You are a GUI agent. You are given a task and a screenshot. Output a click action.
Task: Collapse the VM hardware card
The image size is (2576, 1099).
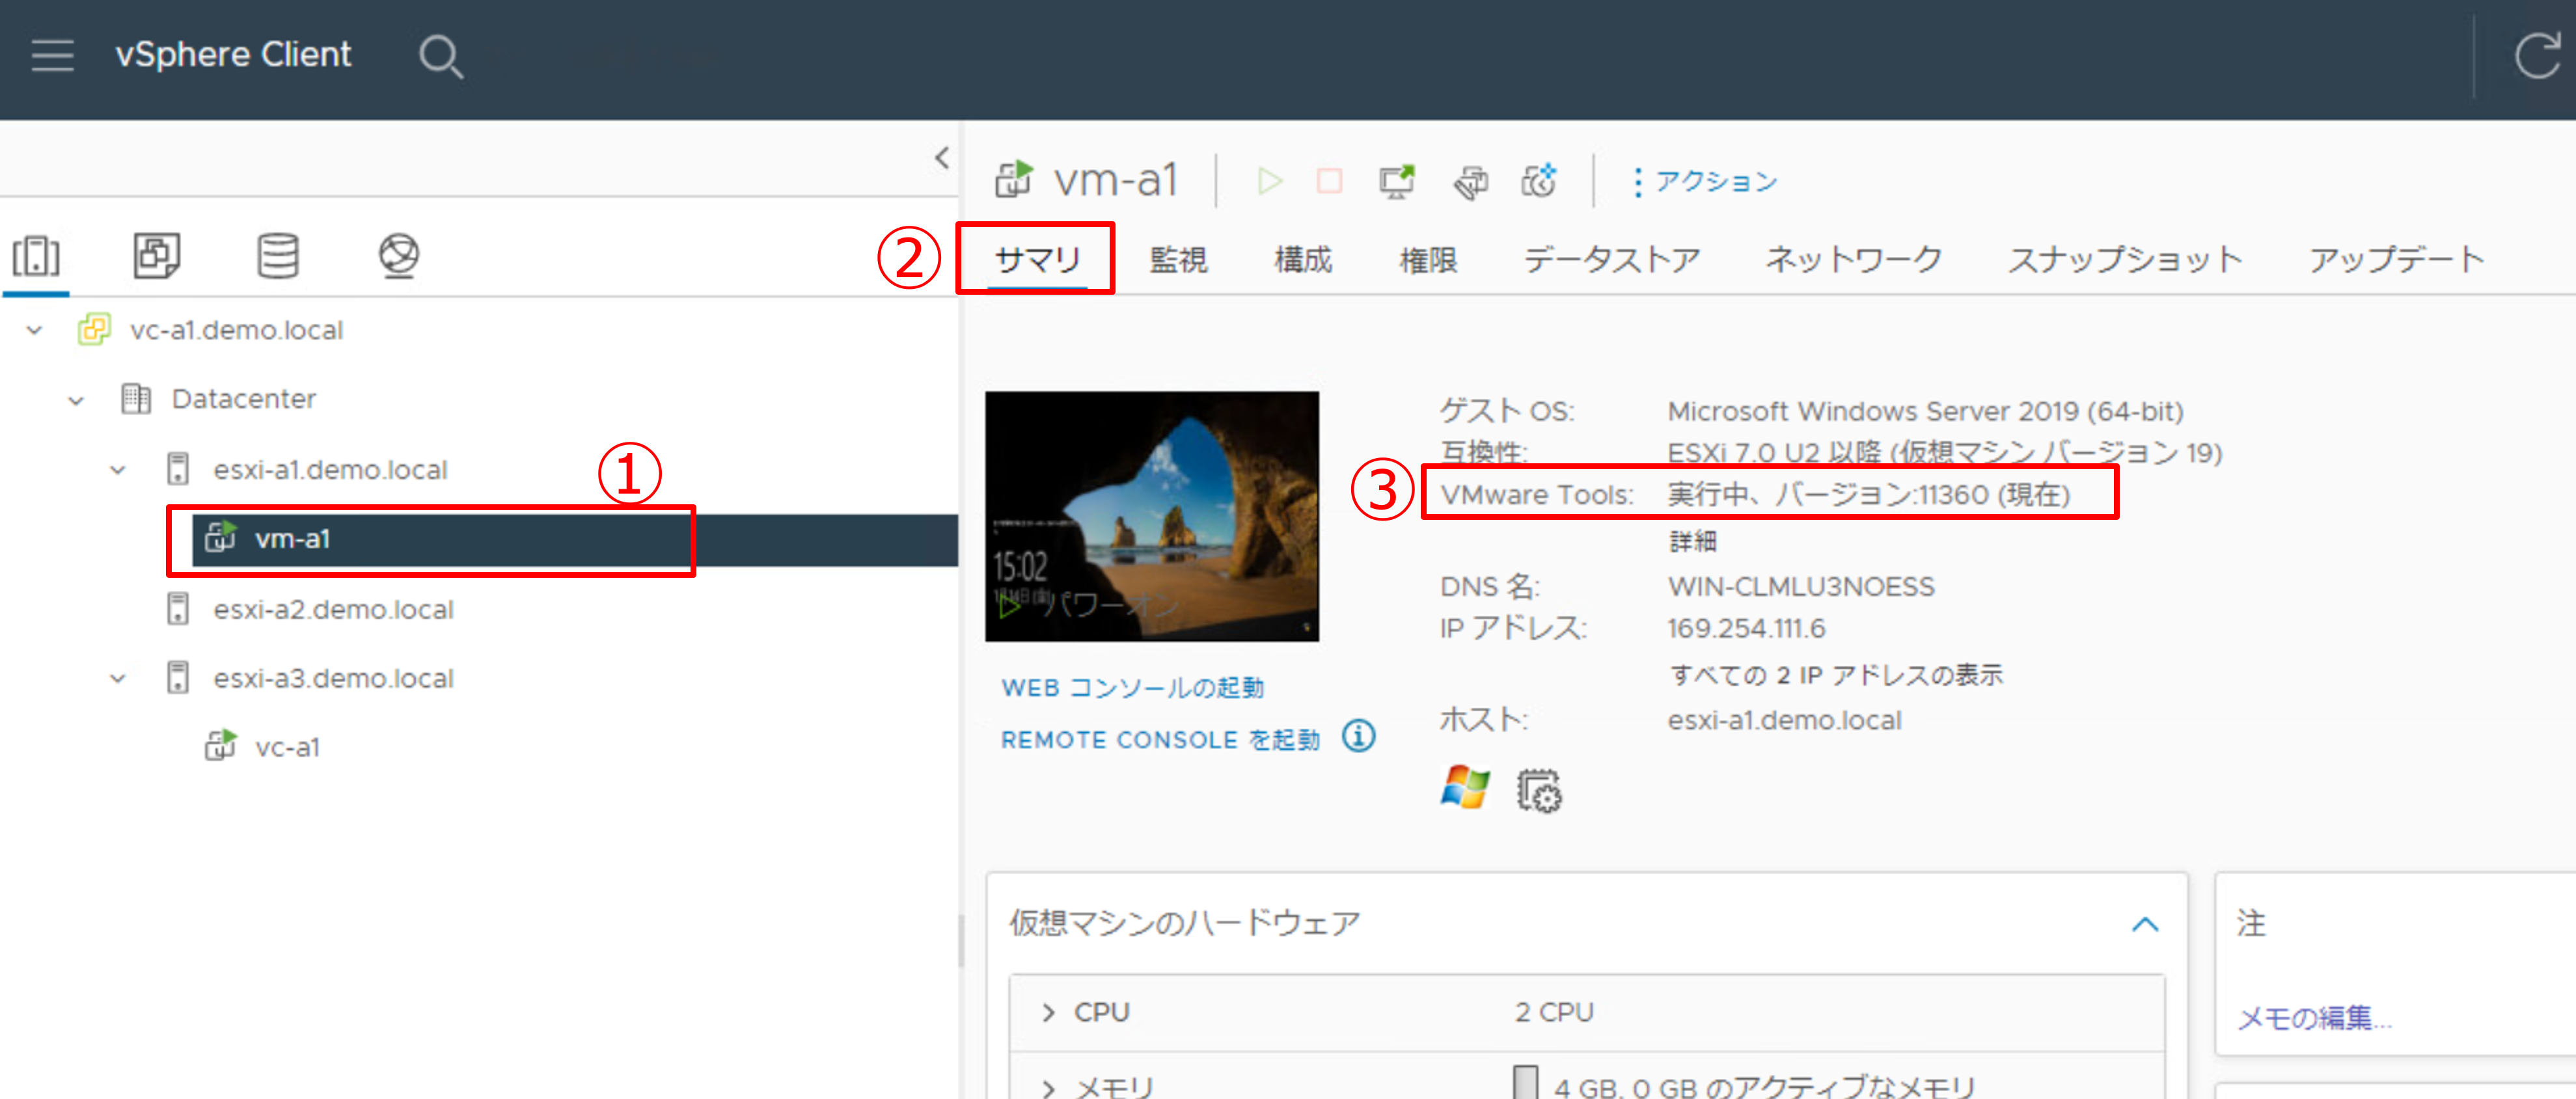tap(2144, 924)
